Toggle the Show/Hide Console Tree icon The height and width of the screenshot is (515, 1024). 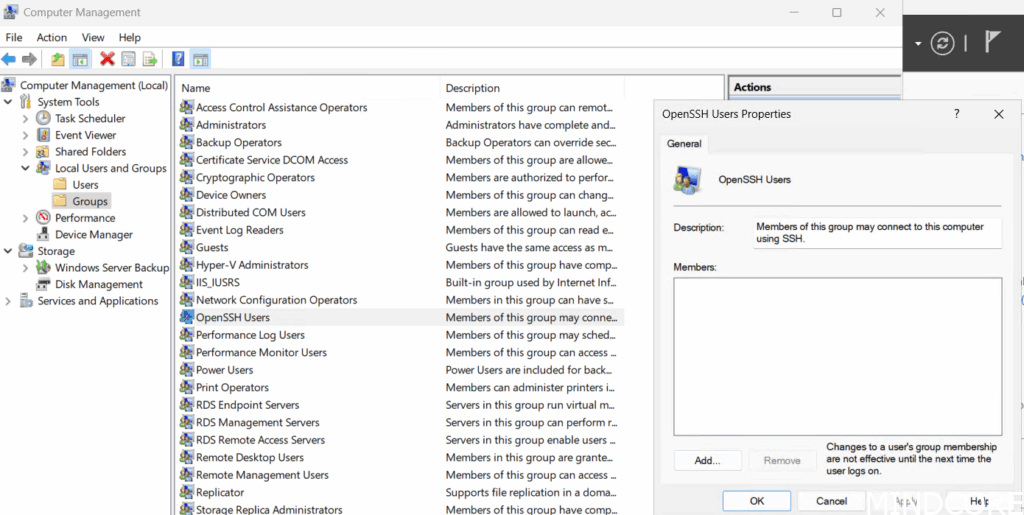[80, 59]
